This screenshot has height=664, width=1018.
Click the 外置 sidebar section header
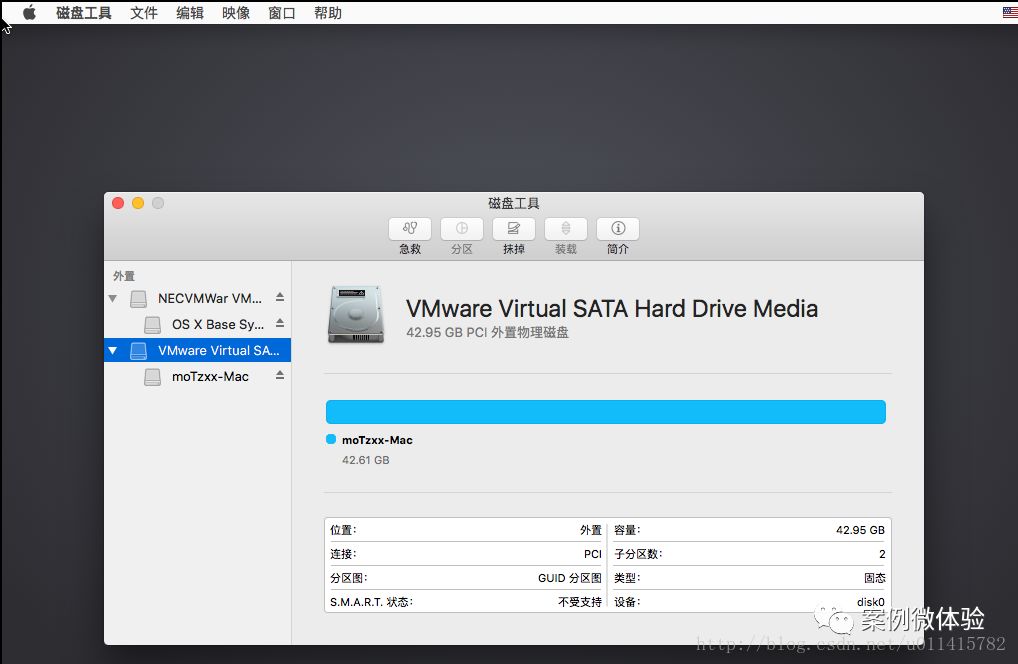point(124,276)
